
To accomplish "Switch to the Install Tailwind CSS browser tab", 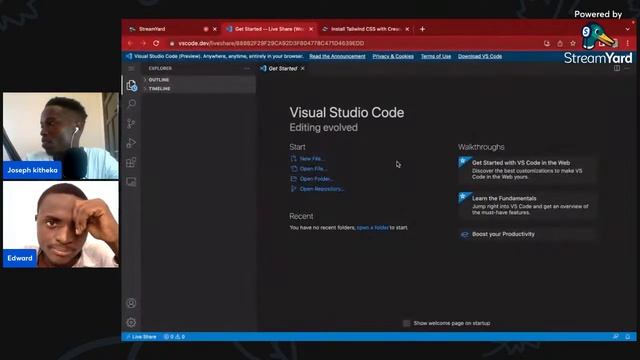I will 365,29.
